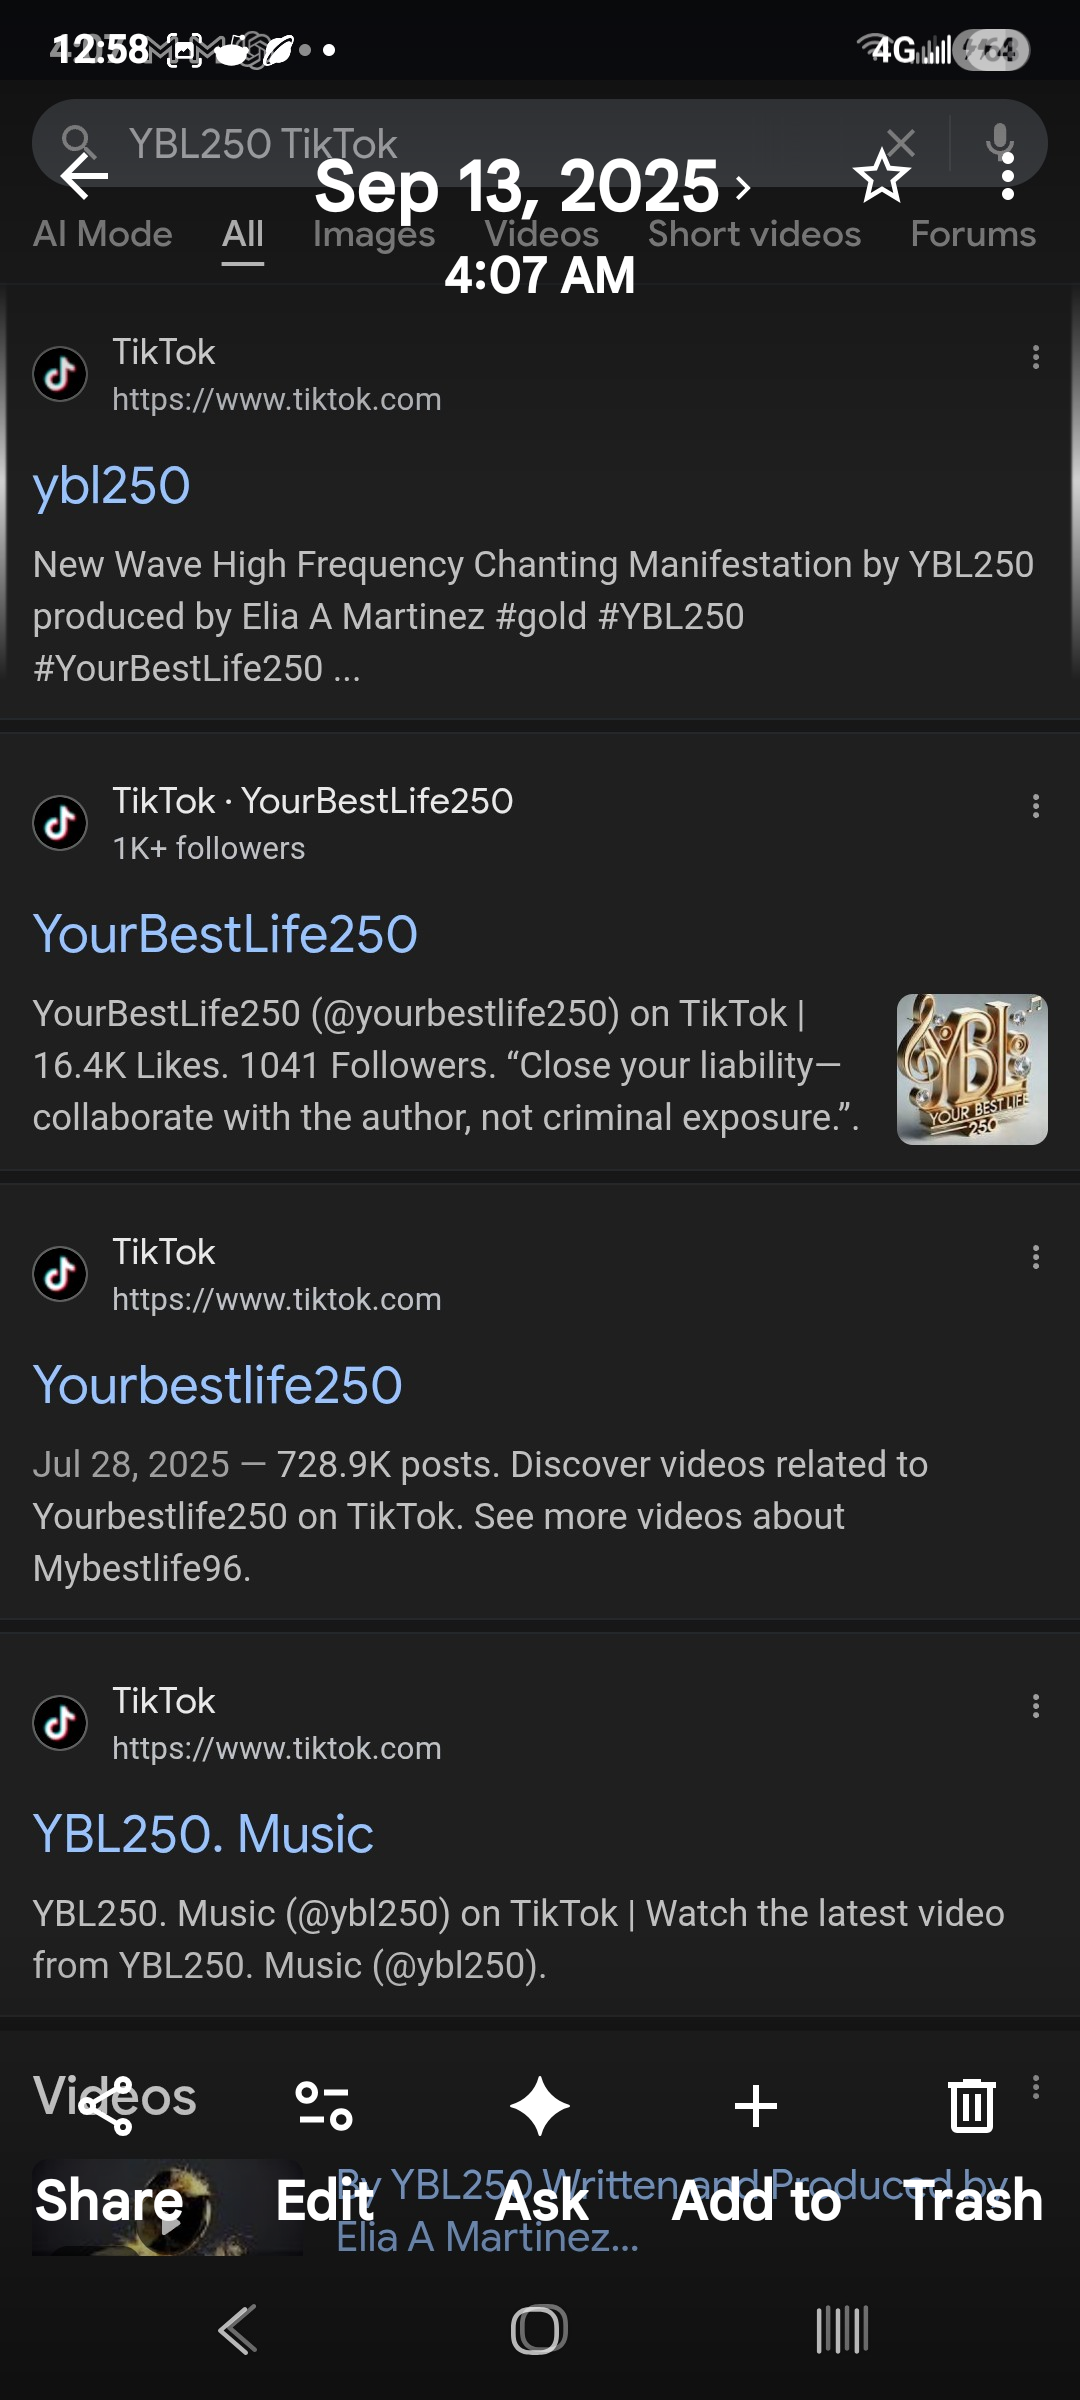Tap the Add to plus icon
Viewport: 1080px width, 2400px height.
(x=756, y=2106)
